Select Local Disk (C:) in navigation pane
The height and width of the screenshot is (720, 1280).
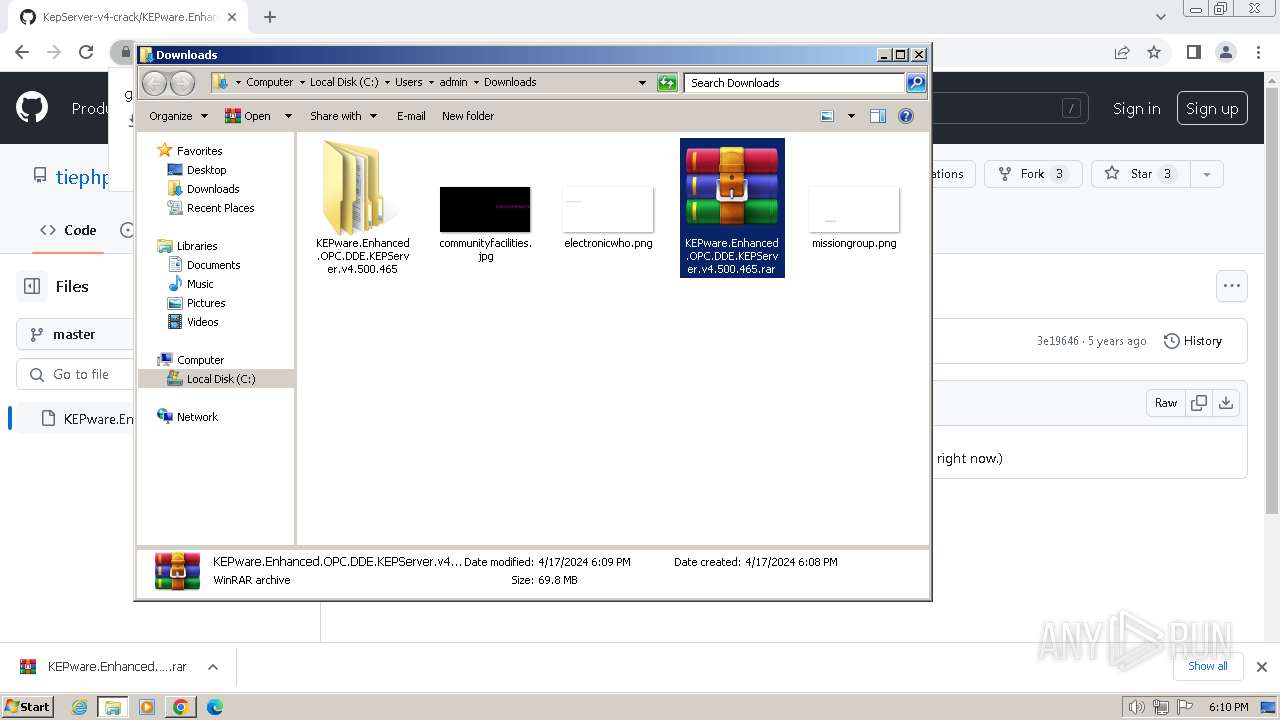[220, 379]
